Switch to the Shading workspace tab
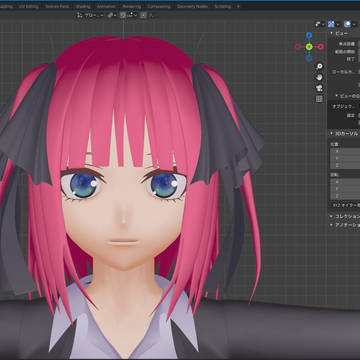The height and width of the screenshot is (360, 360). (x=83, y=6)
